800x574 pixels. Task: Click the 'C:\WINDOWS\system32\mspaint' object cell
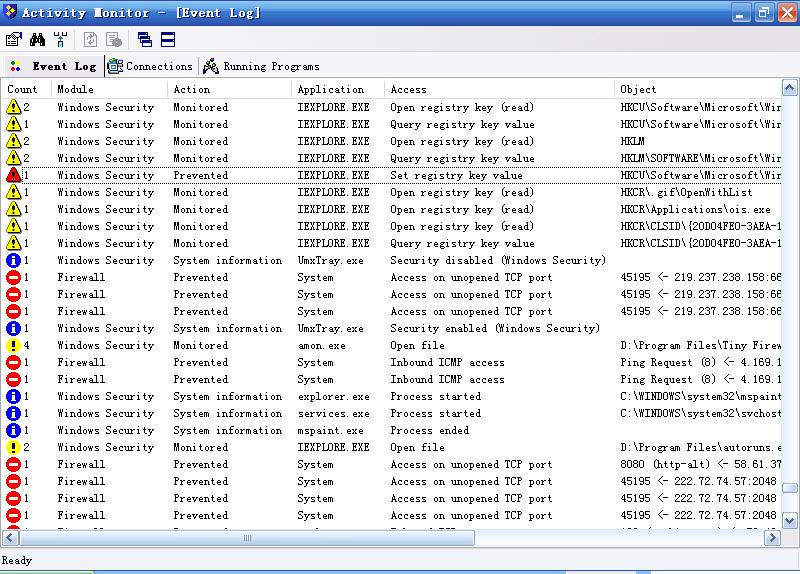700,396
